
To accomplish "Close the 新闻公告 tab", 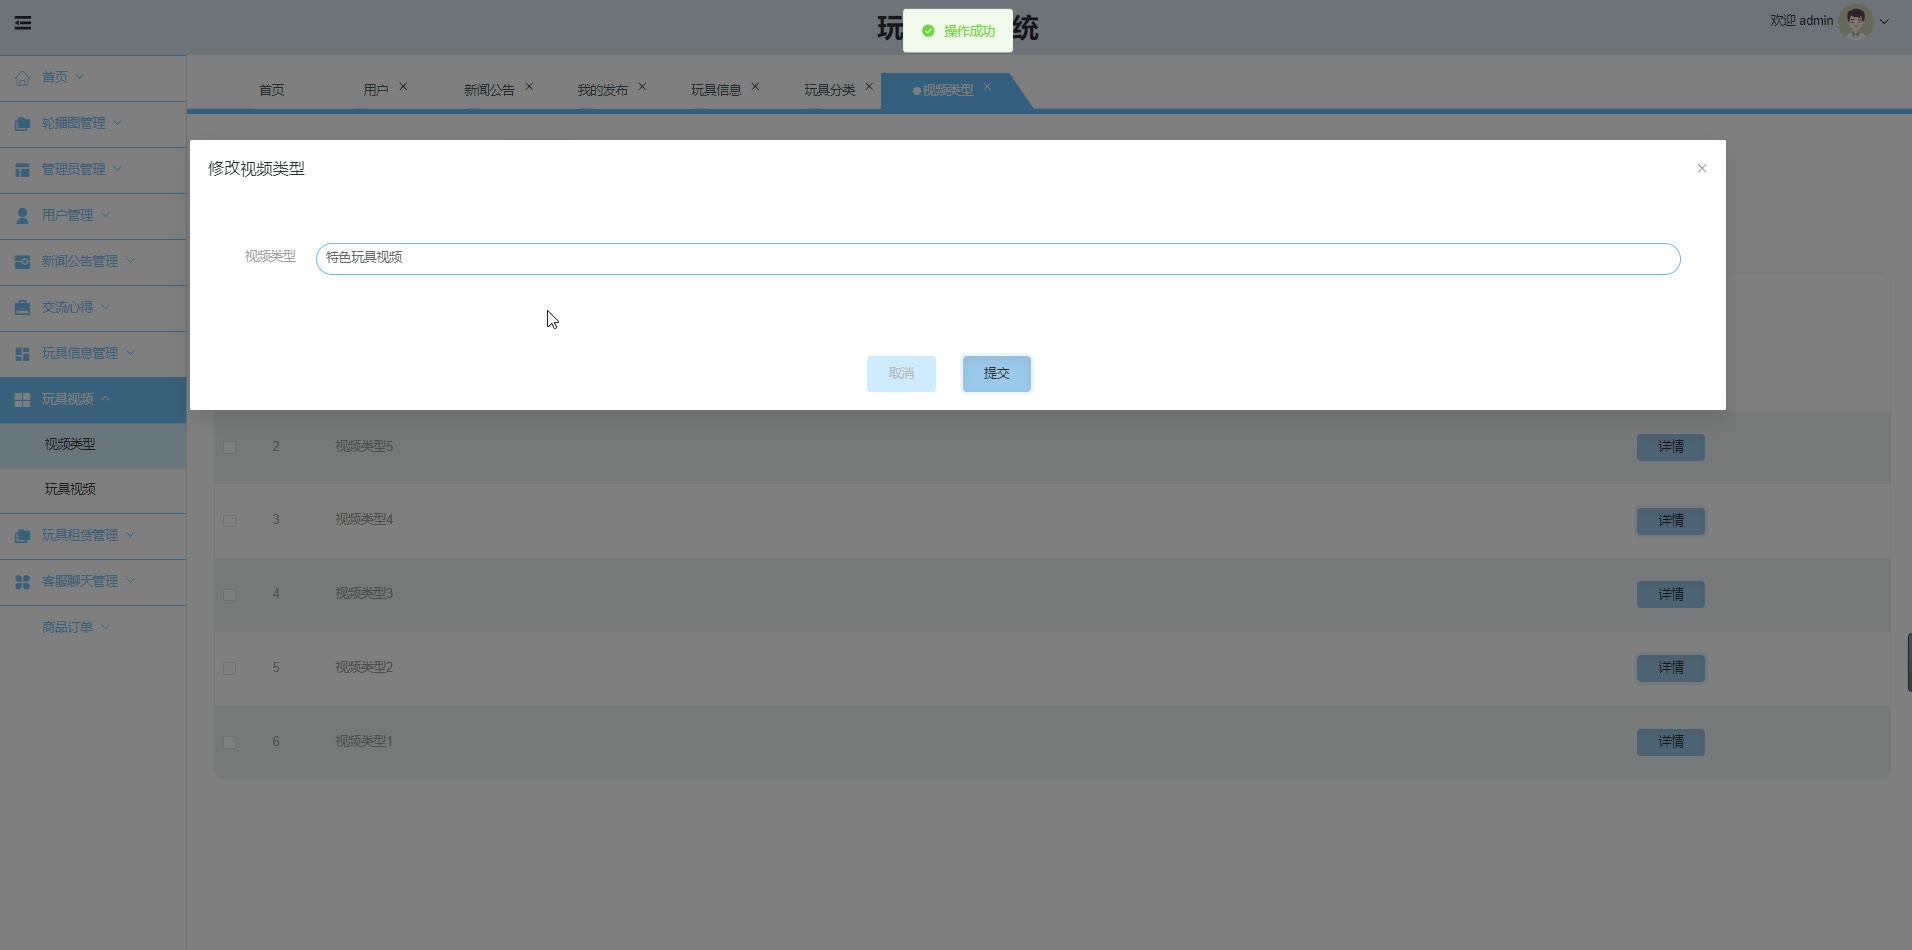I will click(x=529, y=86).
